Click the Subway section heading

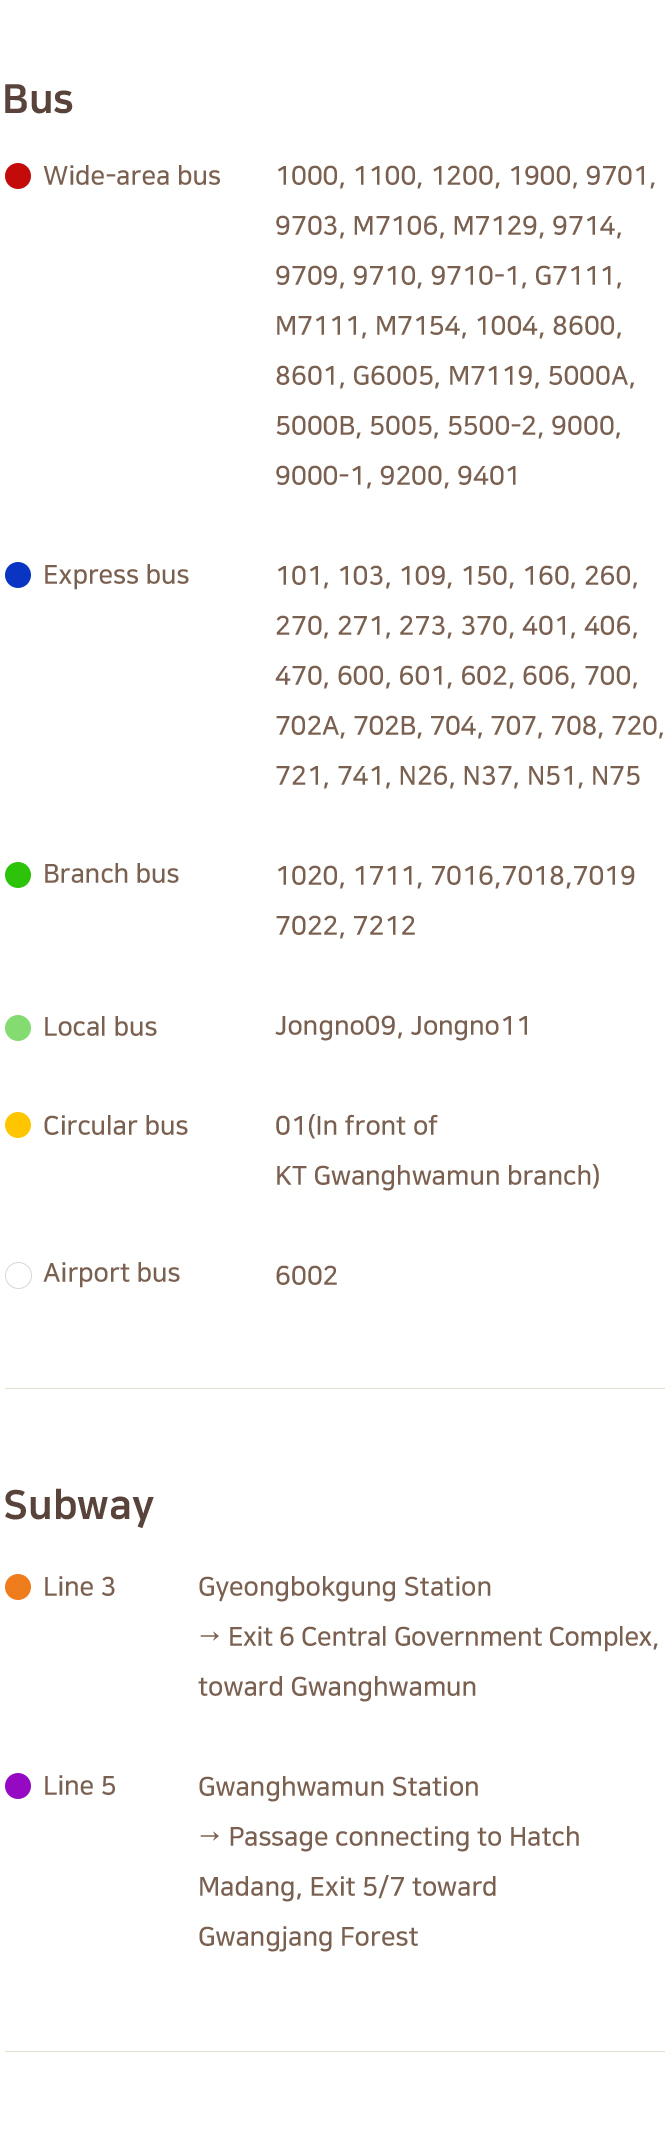click(x=79, y=1505)
